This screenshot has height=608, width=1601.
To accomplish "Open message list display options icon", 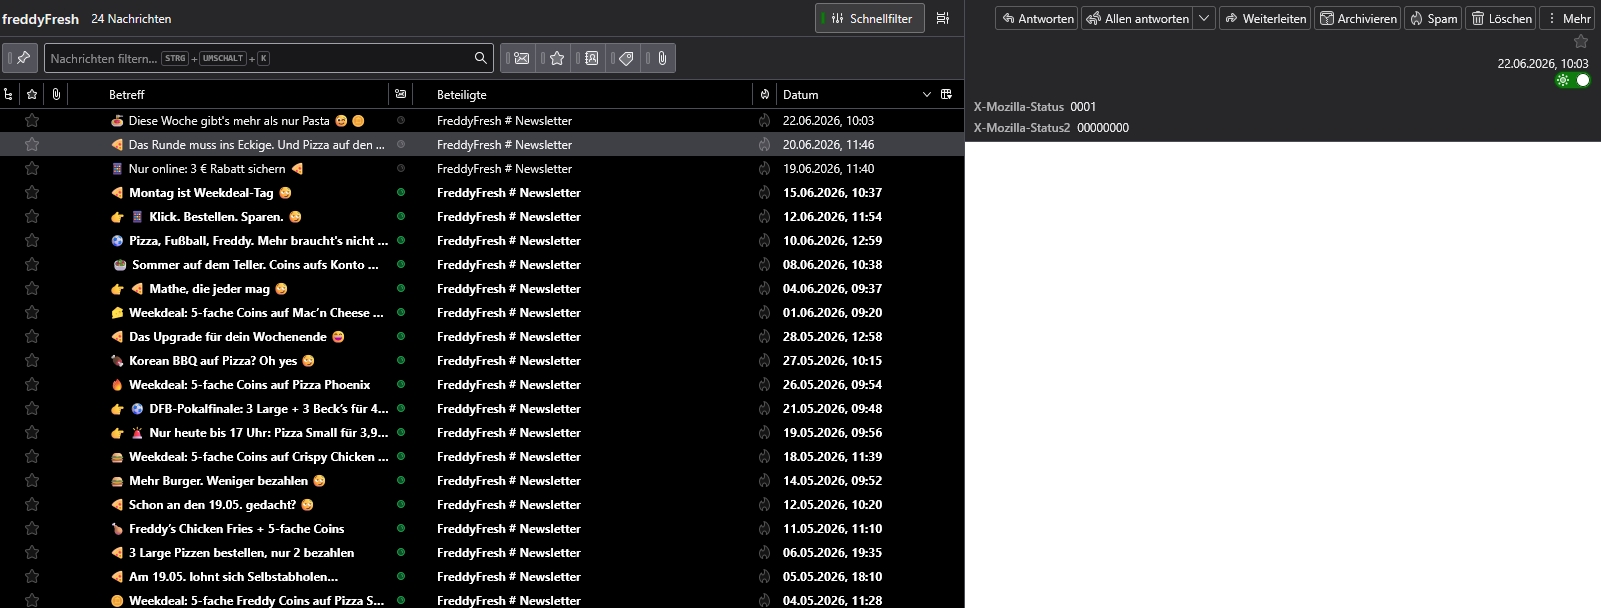I will (943, 18).
